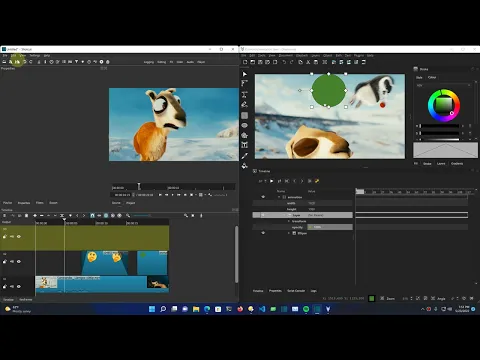The width and height of the screenshot is (480, 360).
Task: Pick the eyedropper color picker tool
Action: coord(244,156)
